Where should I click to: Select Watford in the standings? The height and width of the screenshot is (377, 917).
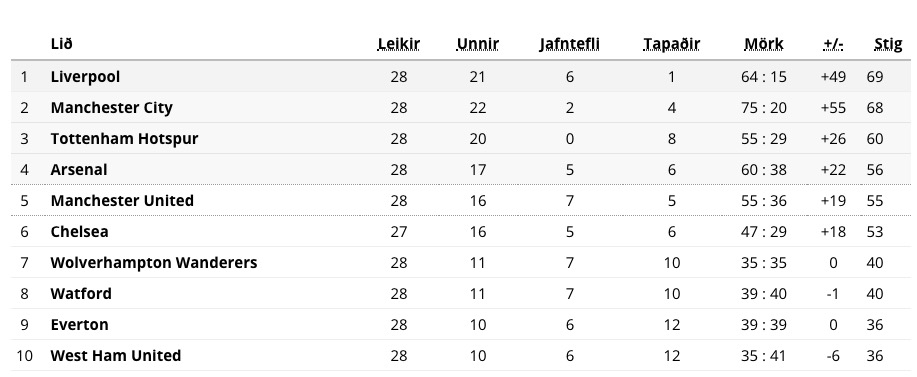(81, 293)
